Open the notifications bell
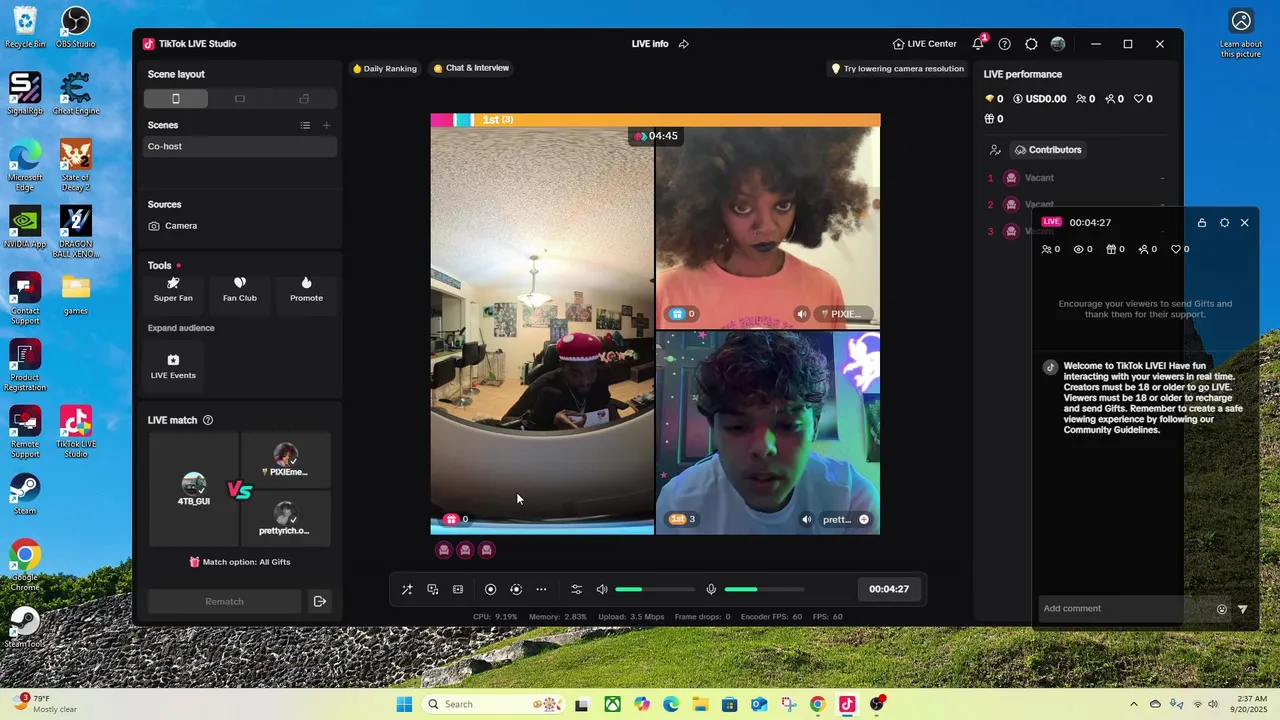Viewport: 1280px width, 720px height. (978, 44)
